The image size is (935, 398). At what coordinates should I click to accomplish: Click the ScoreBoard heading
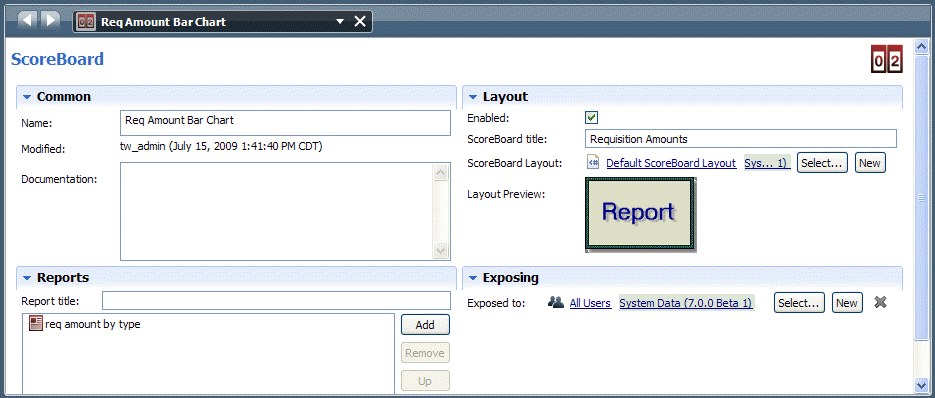tap(58, 59)
